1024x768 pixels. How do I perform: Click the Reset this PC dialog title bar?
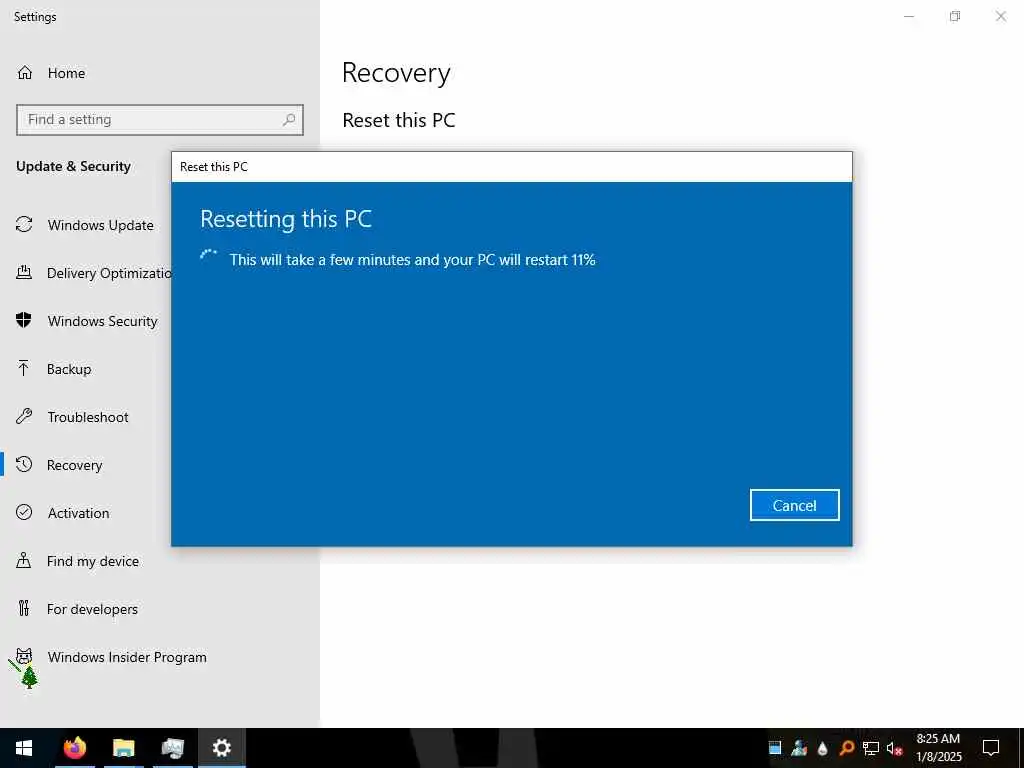(512, 167)
